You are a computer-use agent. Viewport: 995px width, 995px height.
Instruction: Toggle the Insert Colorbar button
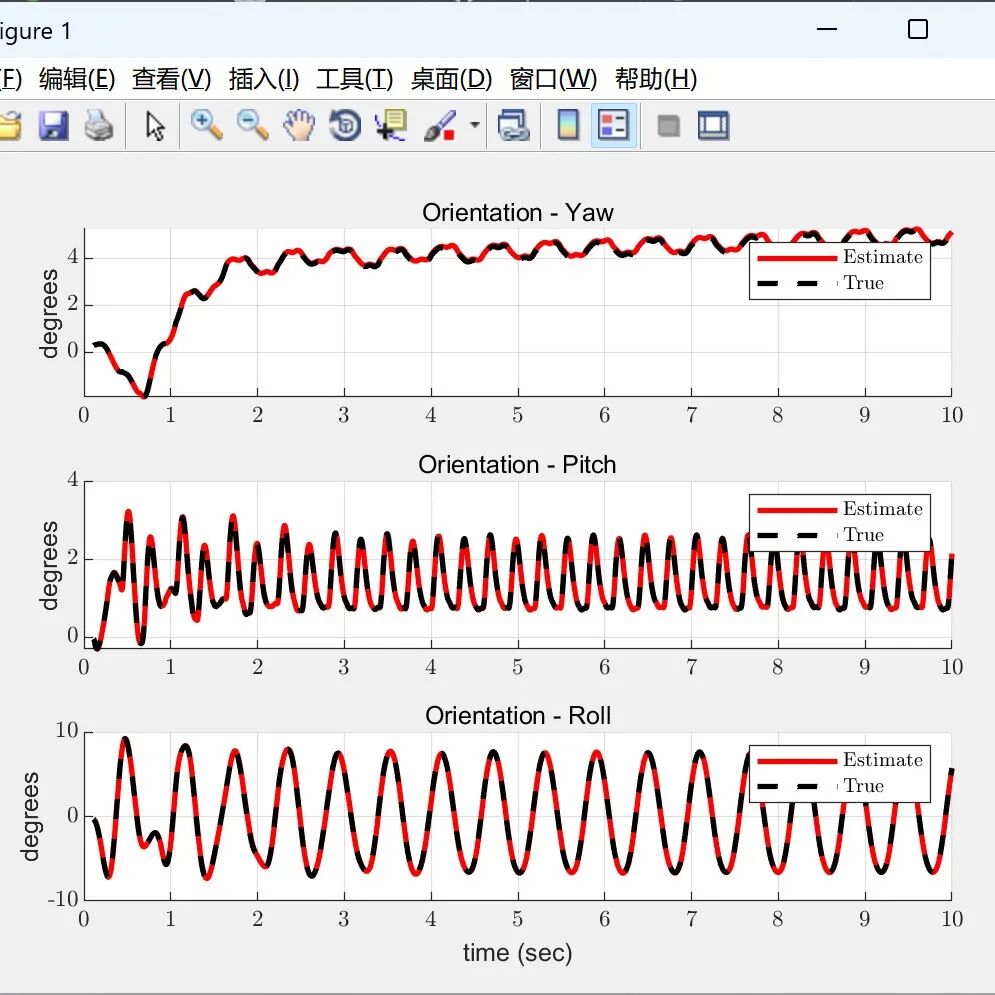[x=568, y=125]
